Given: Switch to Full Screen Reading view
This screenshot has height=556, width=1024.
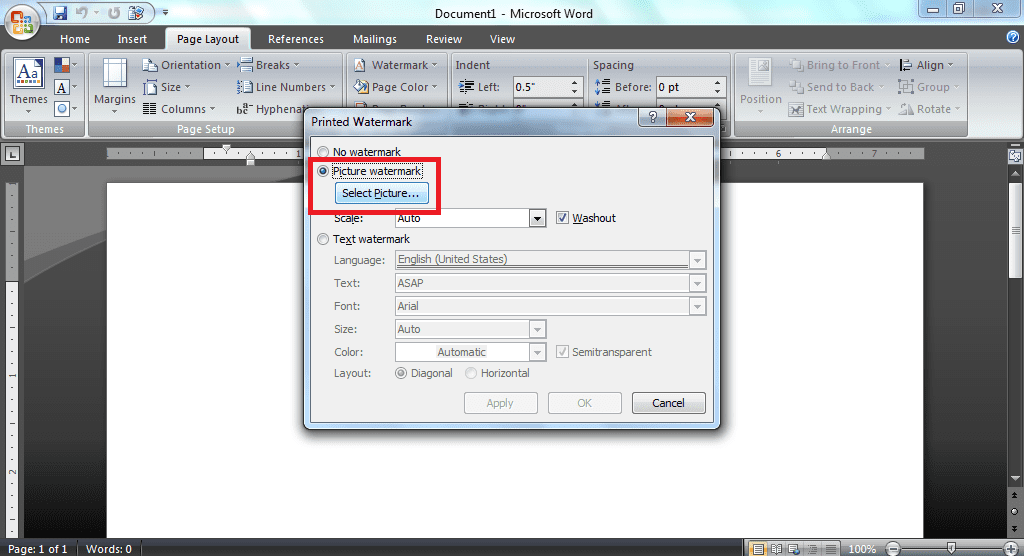Looking at the screenshot, I should [x=776, y=549].
